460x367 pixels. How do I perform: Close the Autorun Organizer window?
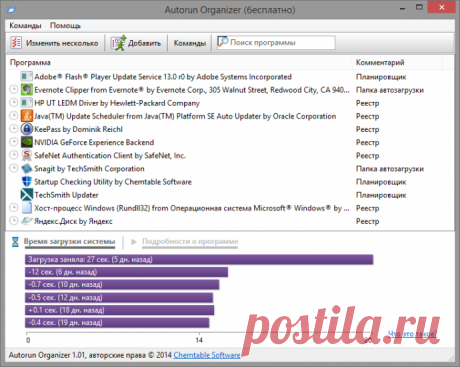tap(442, 7)
